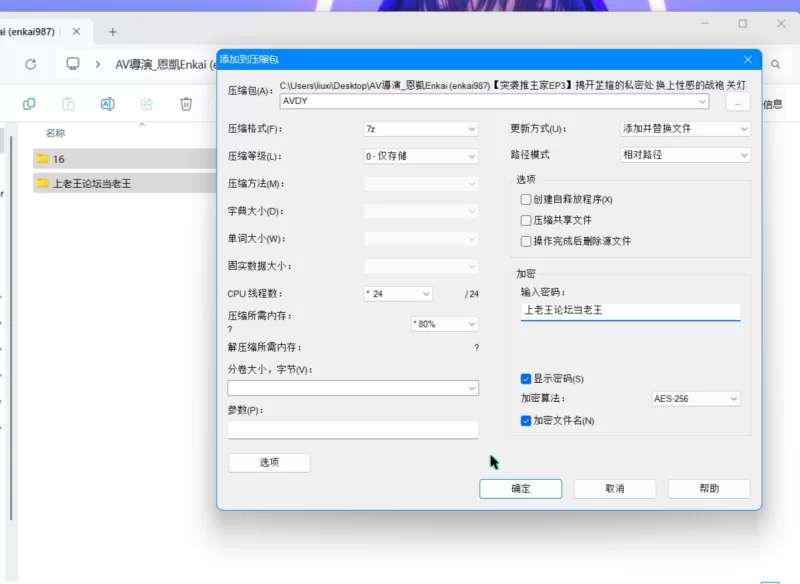Close the enkai987 Explorer tab
Screen dimensions: 800x584
click(x=76, y=32)
